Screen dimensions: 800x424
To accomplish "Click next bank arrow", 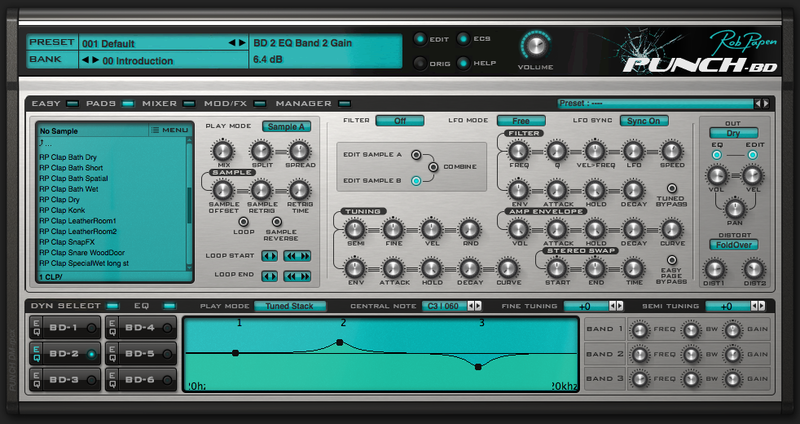I will (95, 60).
